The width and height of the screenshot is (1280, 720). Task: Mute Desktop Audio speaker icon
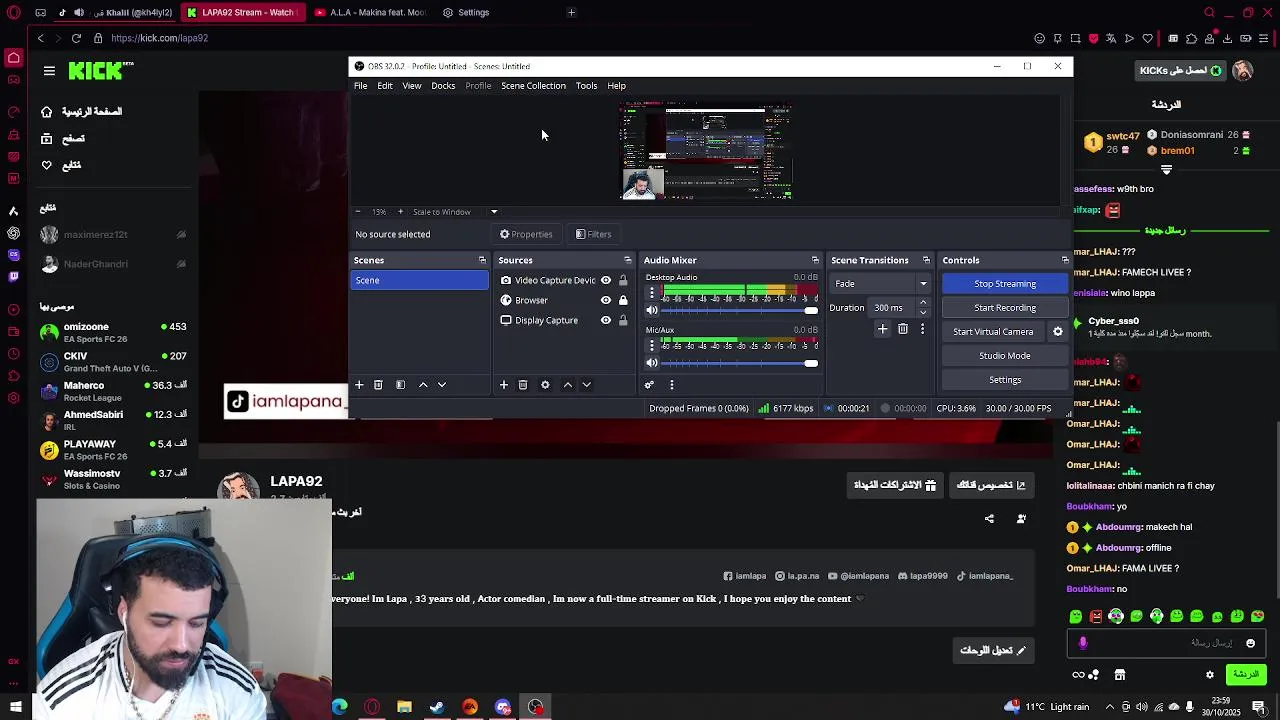652,310
